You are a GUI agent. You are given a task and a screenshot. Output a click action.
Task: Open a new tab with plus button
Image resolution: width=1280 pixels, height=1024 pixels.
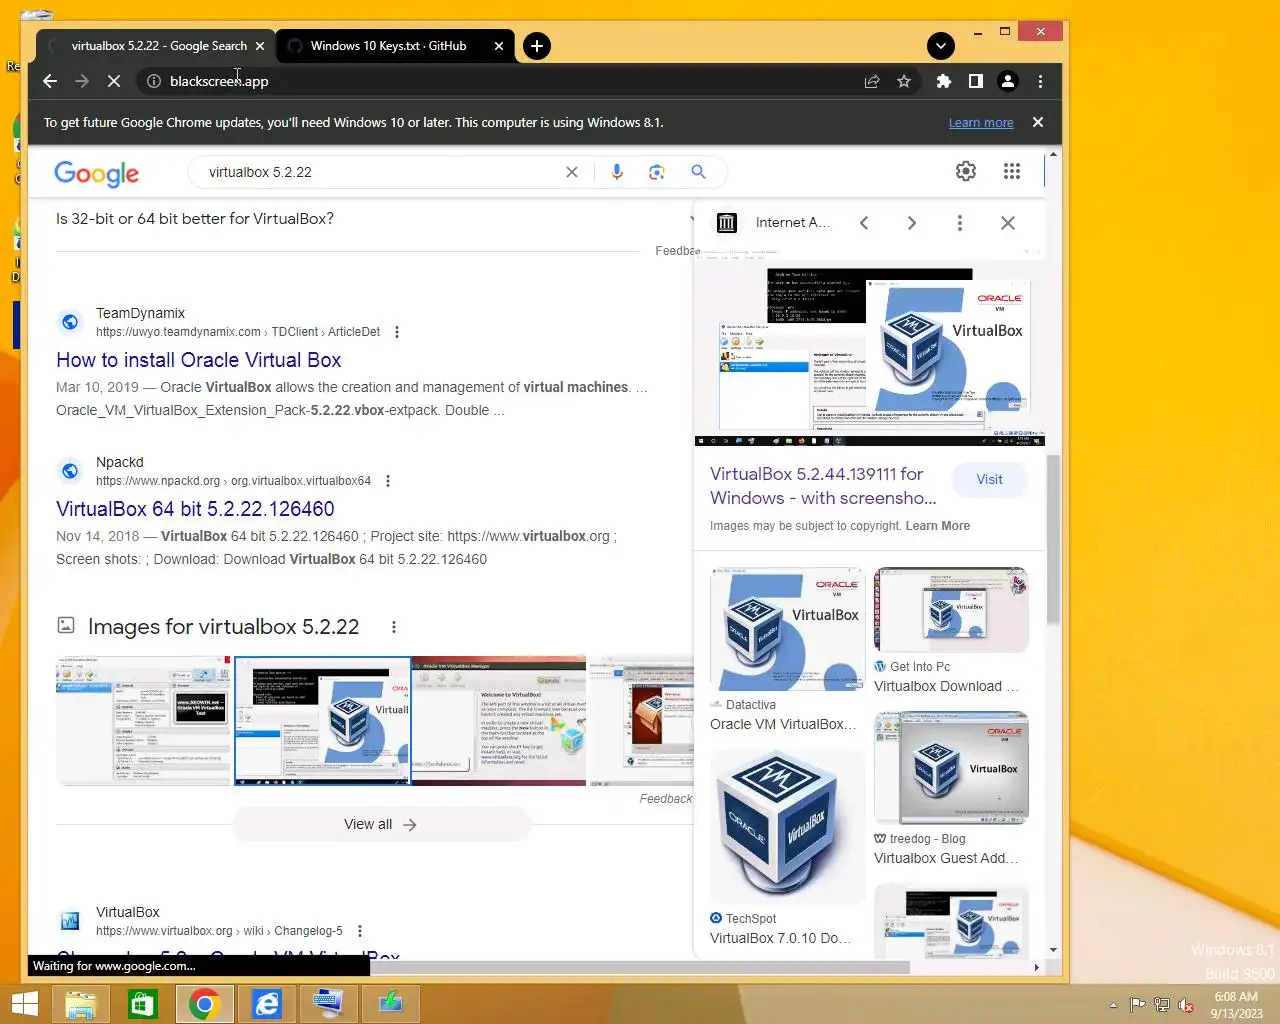click(537, 46)
